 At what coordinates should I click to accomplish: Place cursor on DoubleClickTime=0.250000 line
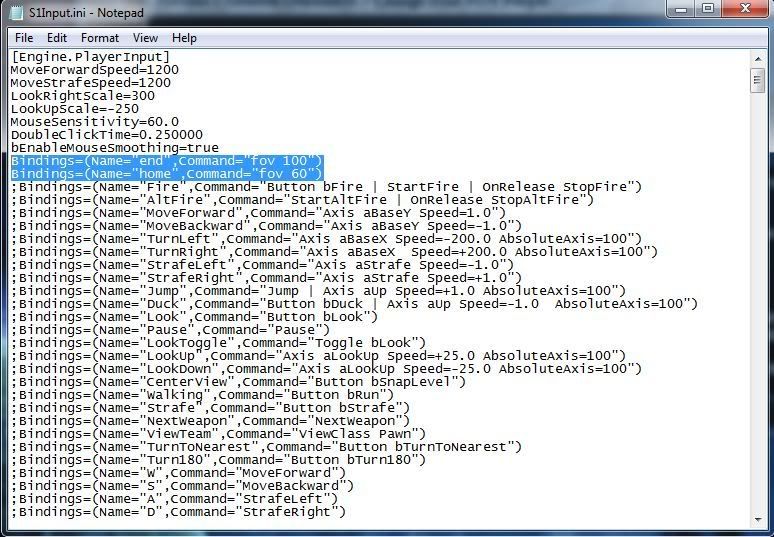tap(106, 134)
